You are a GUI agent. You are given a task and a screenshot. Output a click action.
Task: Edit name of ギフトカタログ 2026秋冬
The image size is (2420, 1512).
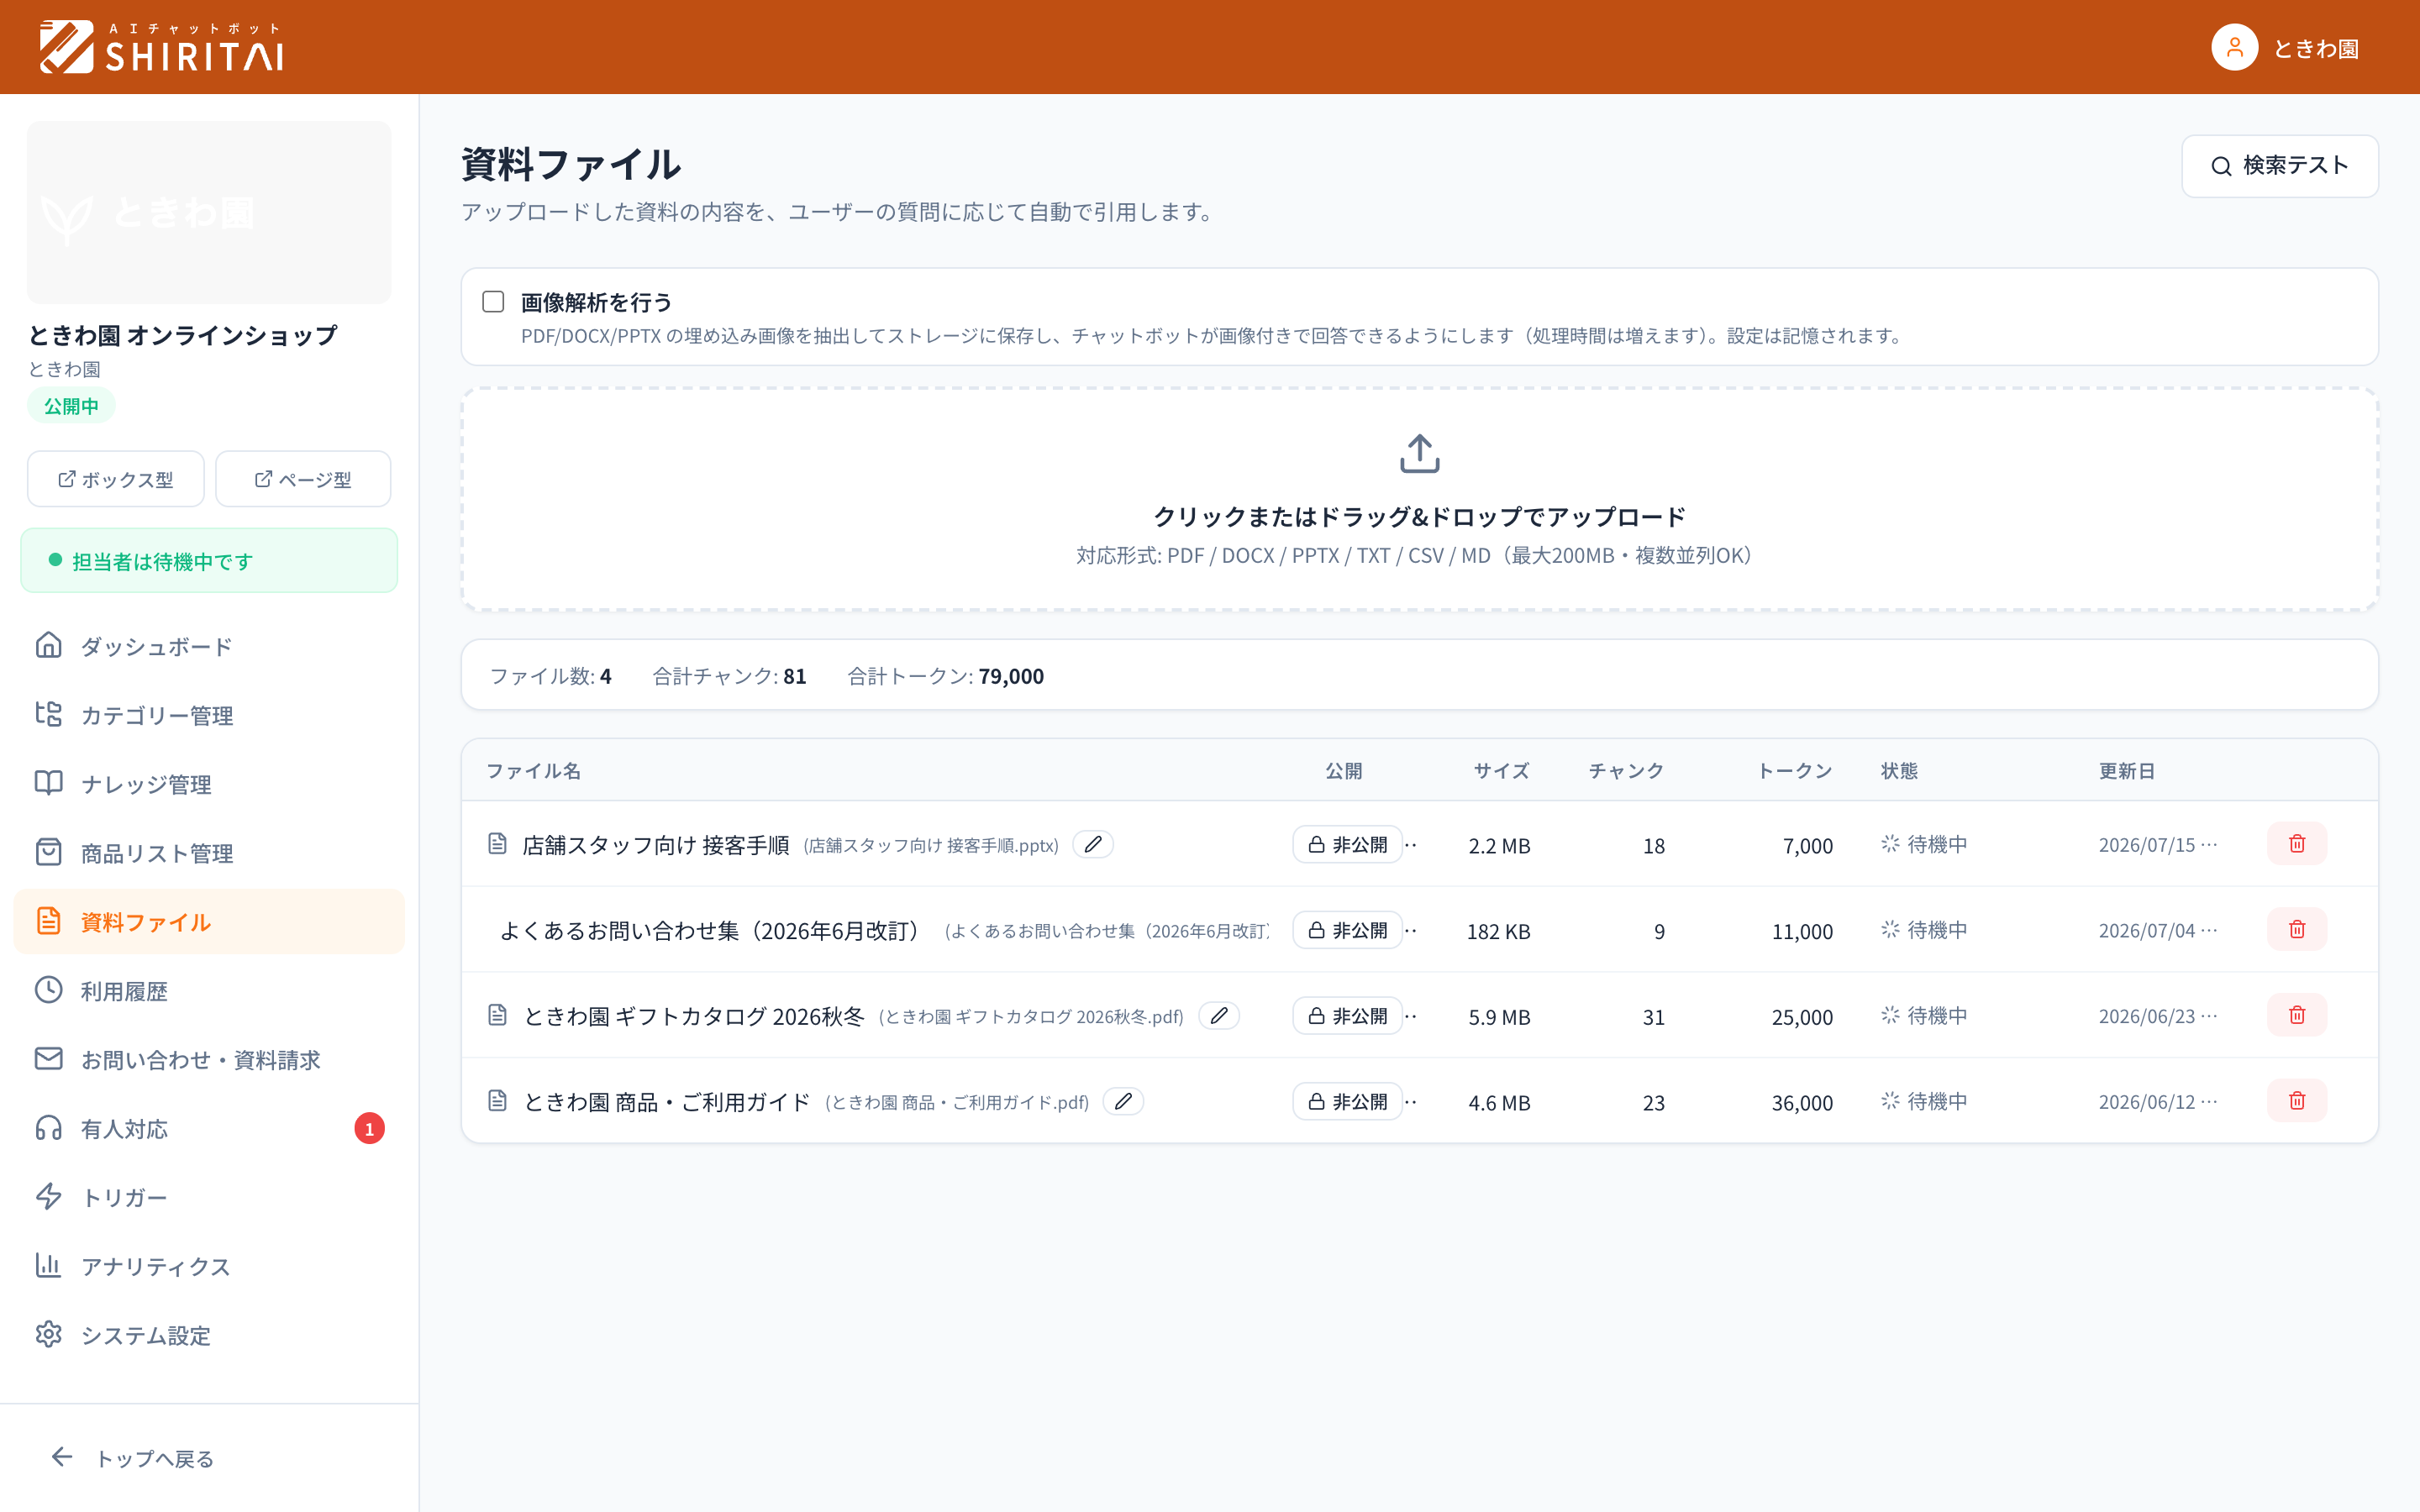pyautogui.click(x=1219, y=1016)
